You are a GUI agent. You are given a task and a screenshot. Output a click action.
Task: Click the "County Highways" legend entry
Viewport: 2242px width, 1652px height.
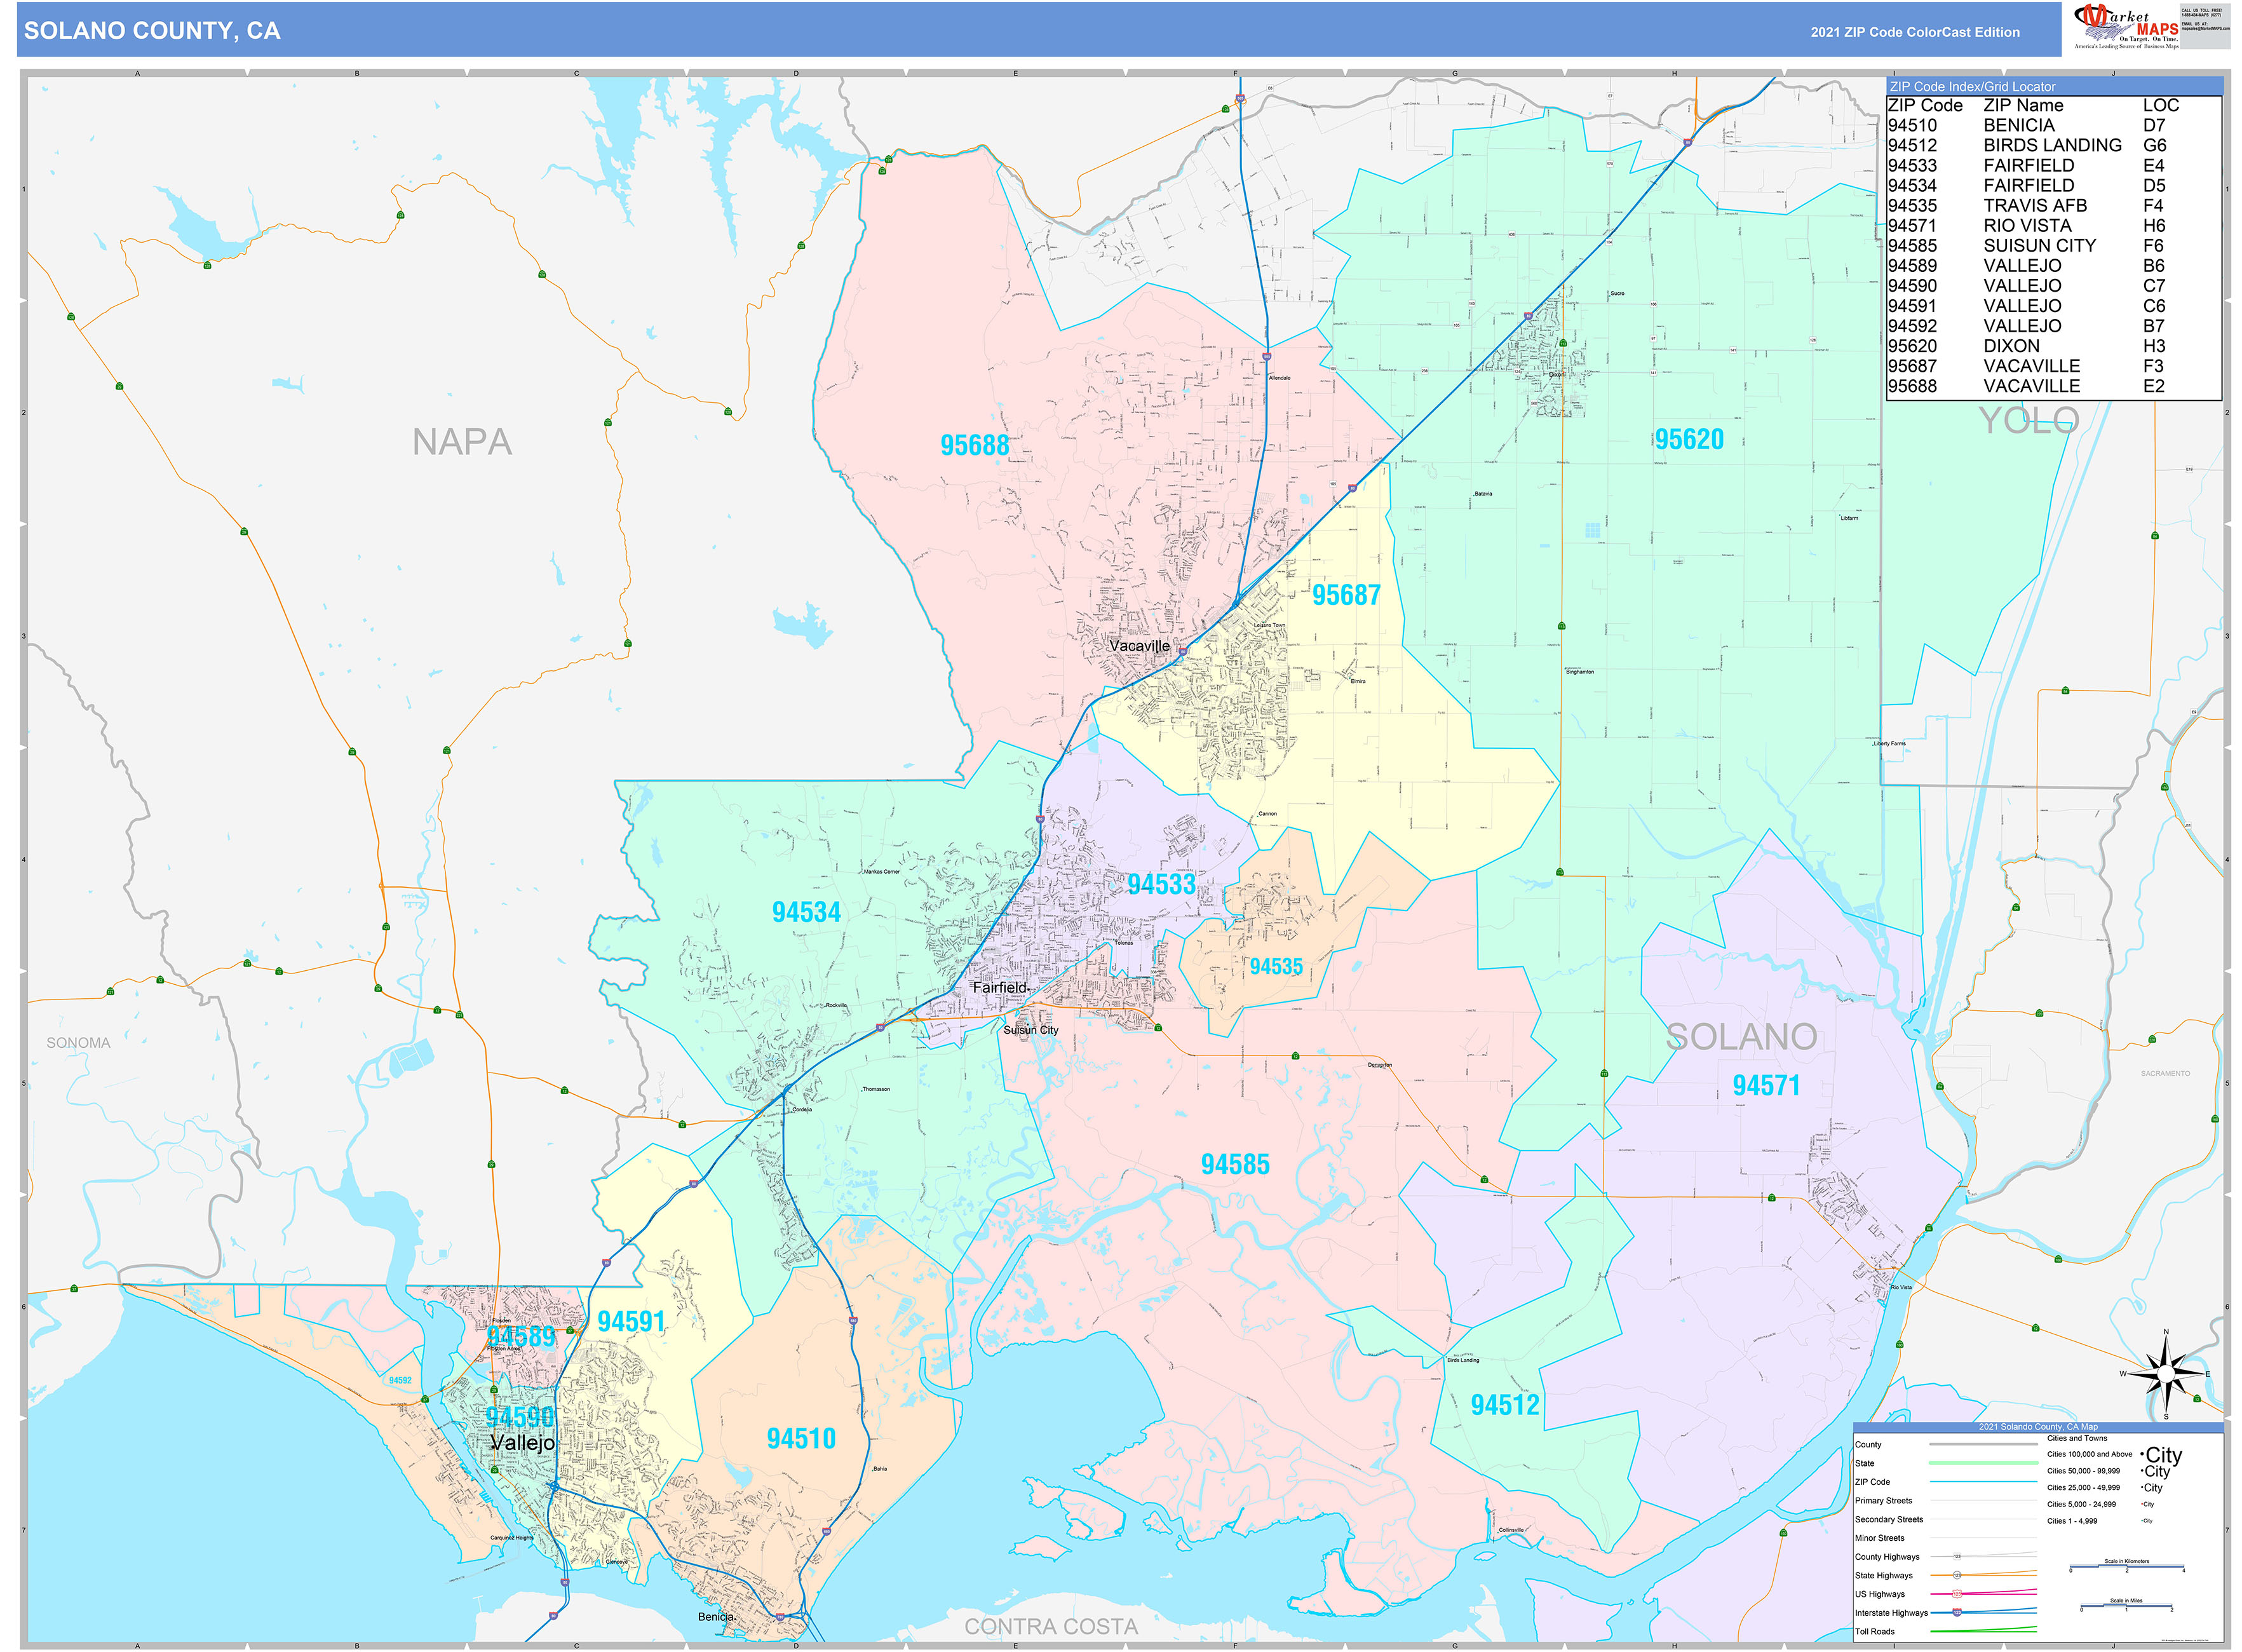[x=1945, y=1556]
